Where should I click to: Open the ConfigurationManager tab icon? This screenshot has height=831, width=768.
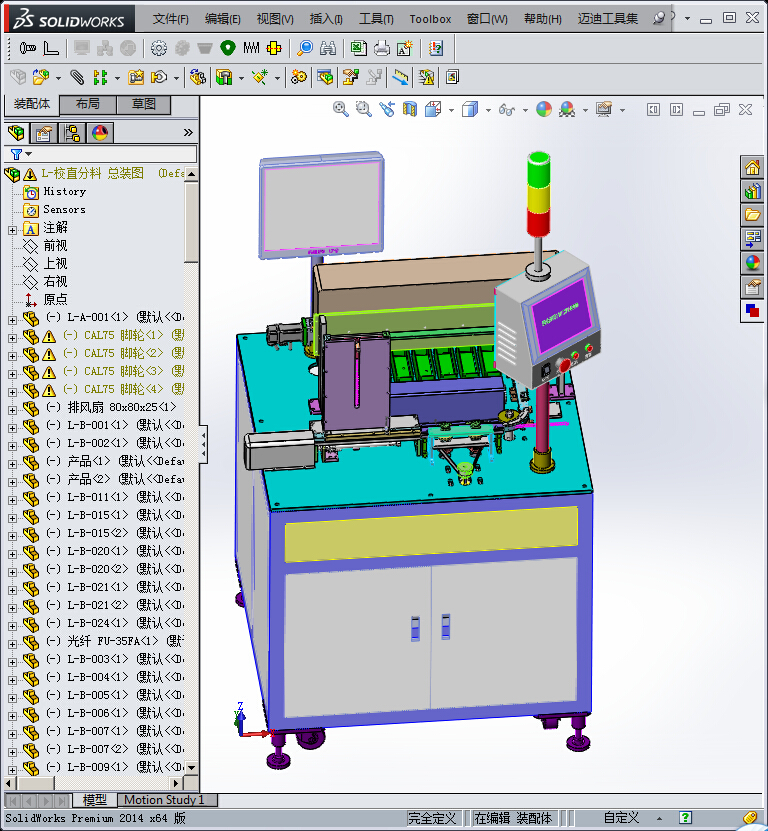point(72,133)
